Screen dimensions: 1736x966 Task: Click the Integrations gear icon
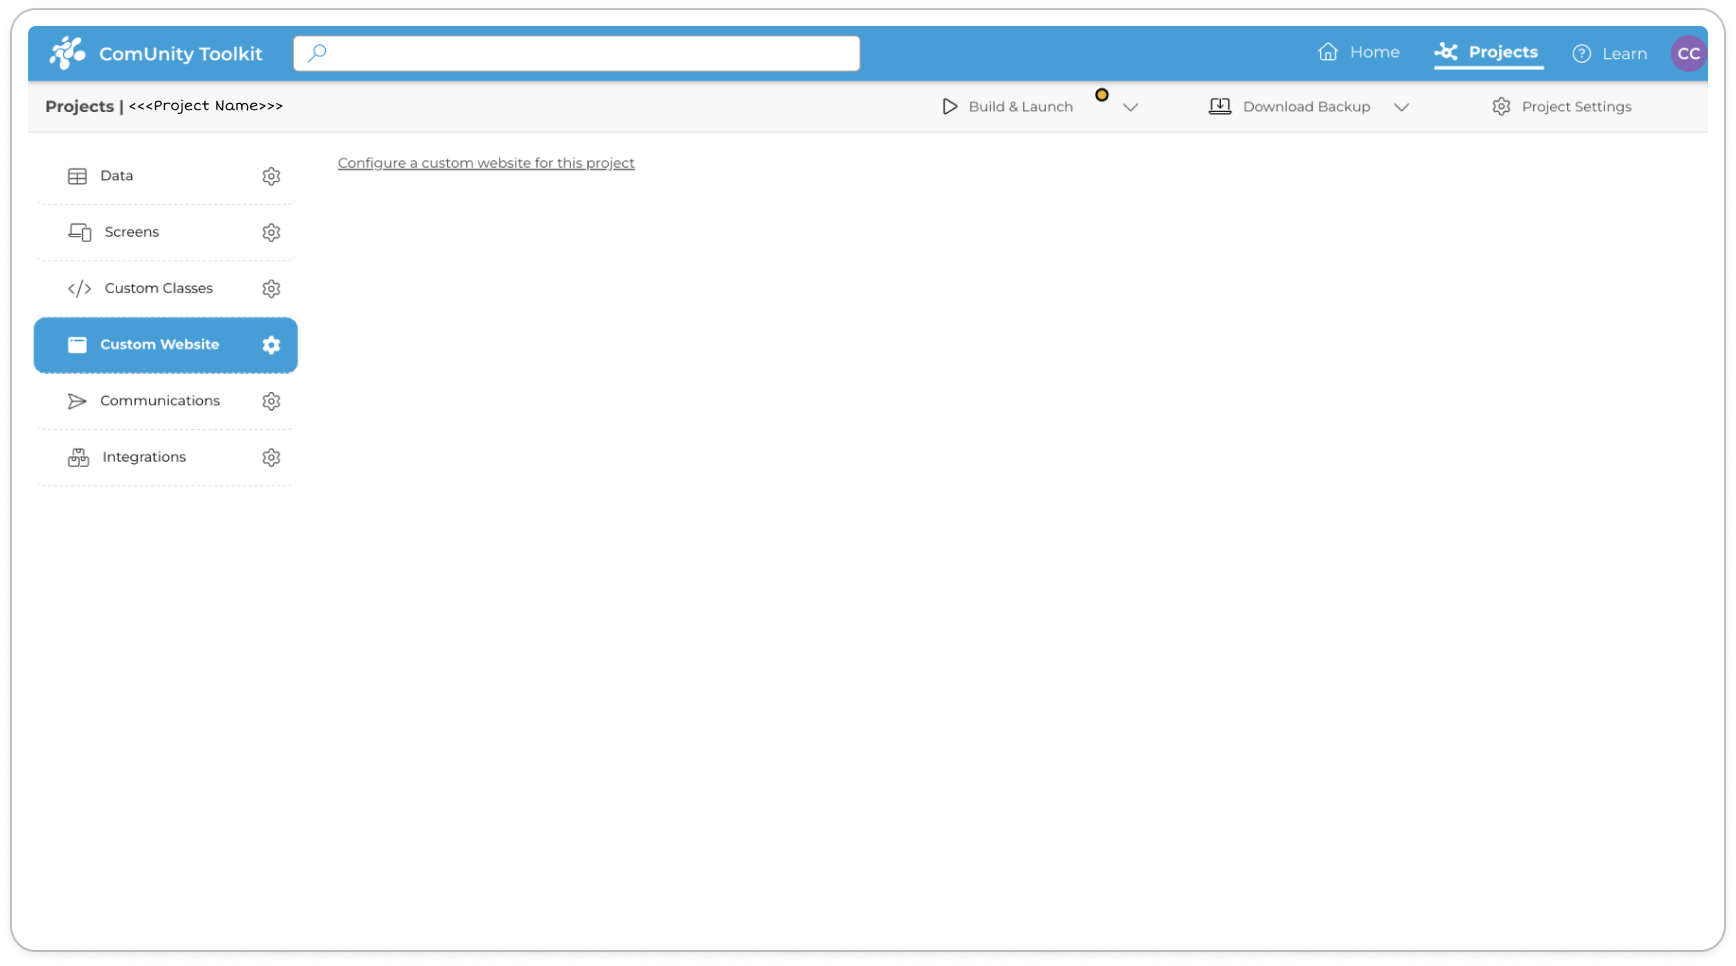click(271, 457)
